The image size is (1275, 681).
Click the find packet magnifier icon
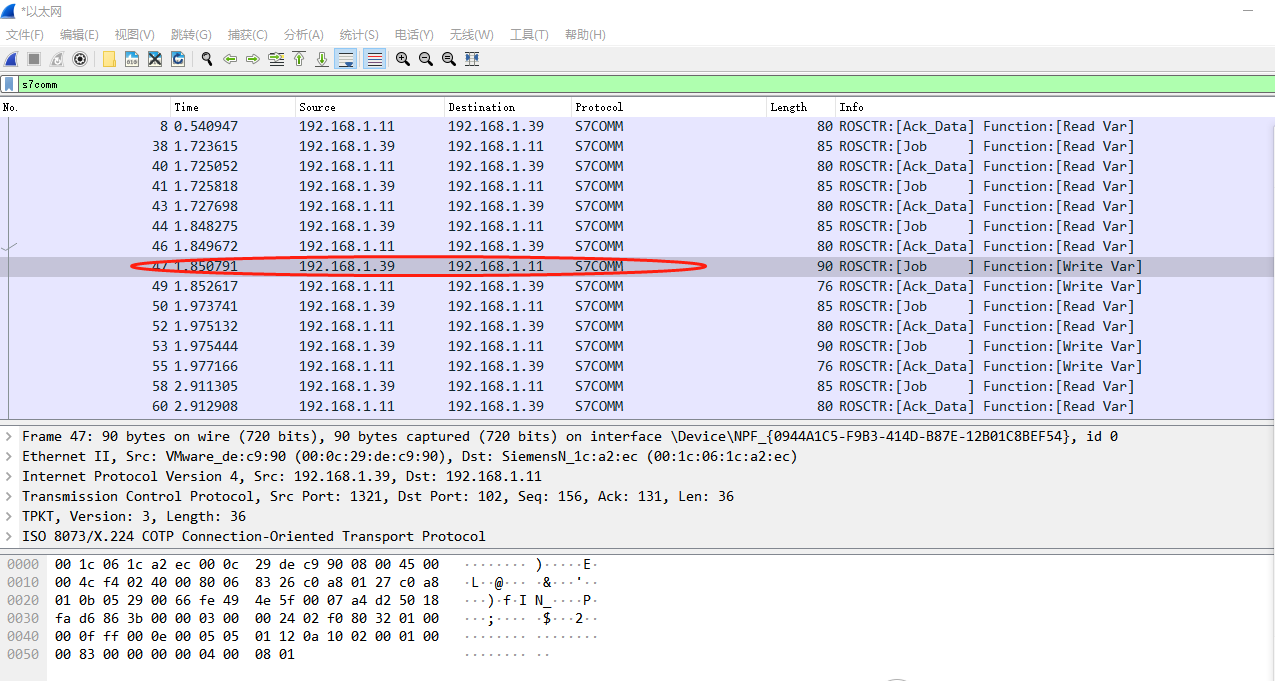[x=207, y=59]
